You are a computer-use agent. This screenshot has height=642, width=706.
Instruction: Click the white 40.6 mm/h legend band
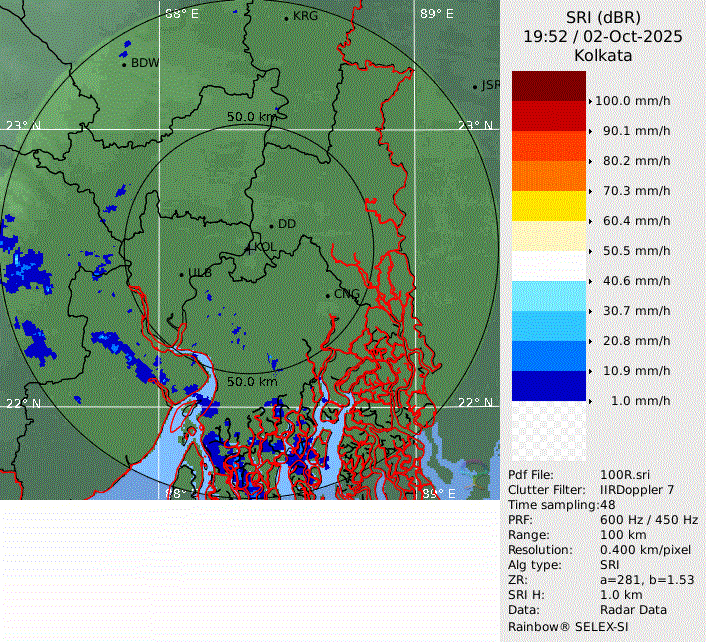point(548,266)
